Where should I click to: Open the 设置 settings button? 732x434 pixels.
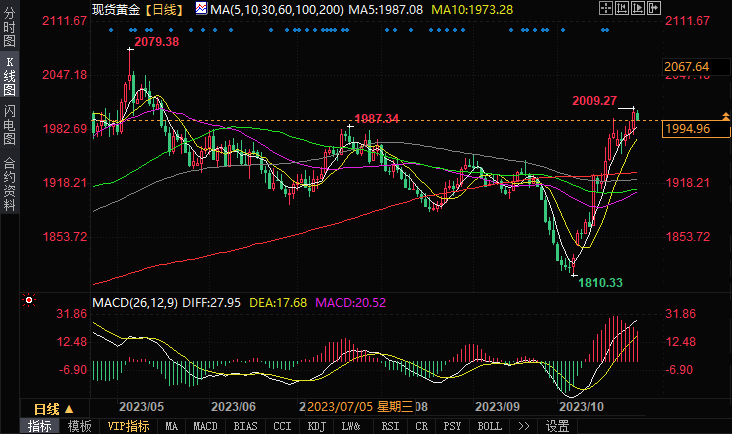[557, 426]
